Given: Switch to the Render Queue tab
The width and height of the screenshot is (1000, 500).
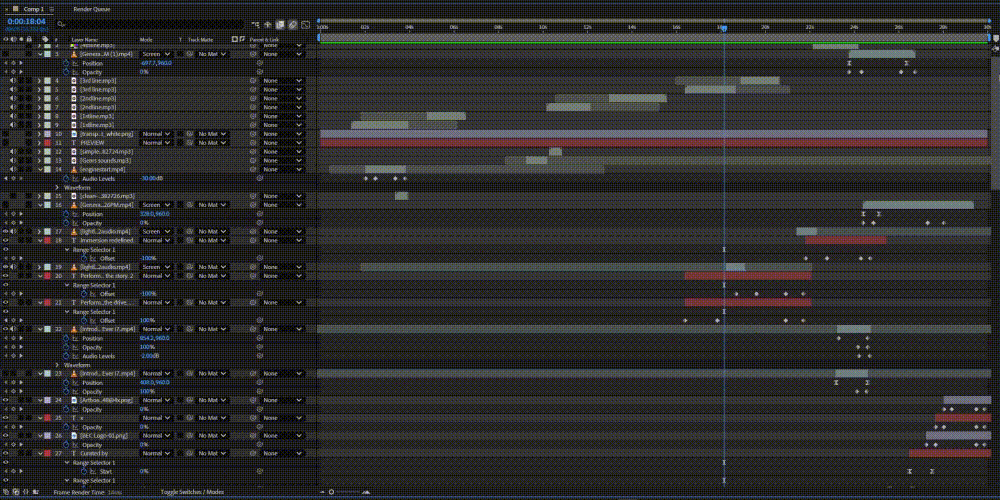Looking at the screenshot, I should [x=89, y=7].
